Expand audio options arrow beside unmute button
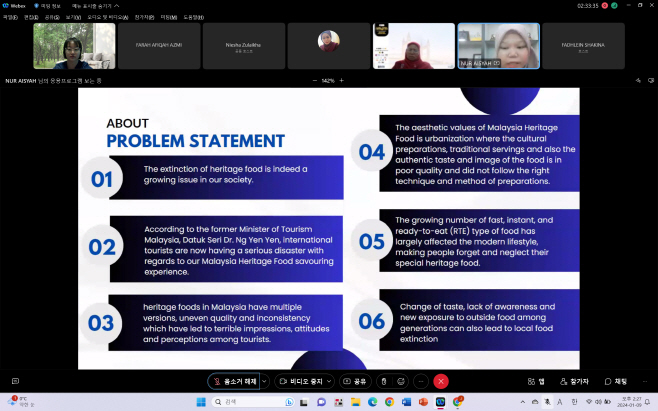 click(264, 381)
